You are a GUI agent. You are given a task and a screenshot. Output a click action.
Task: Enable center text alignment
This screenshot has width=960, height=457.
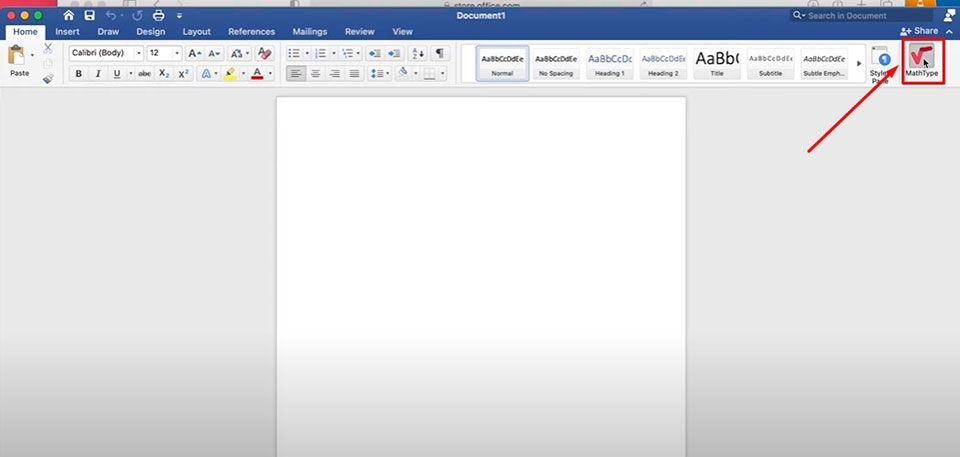coord(315,74)
